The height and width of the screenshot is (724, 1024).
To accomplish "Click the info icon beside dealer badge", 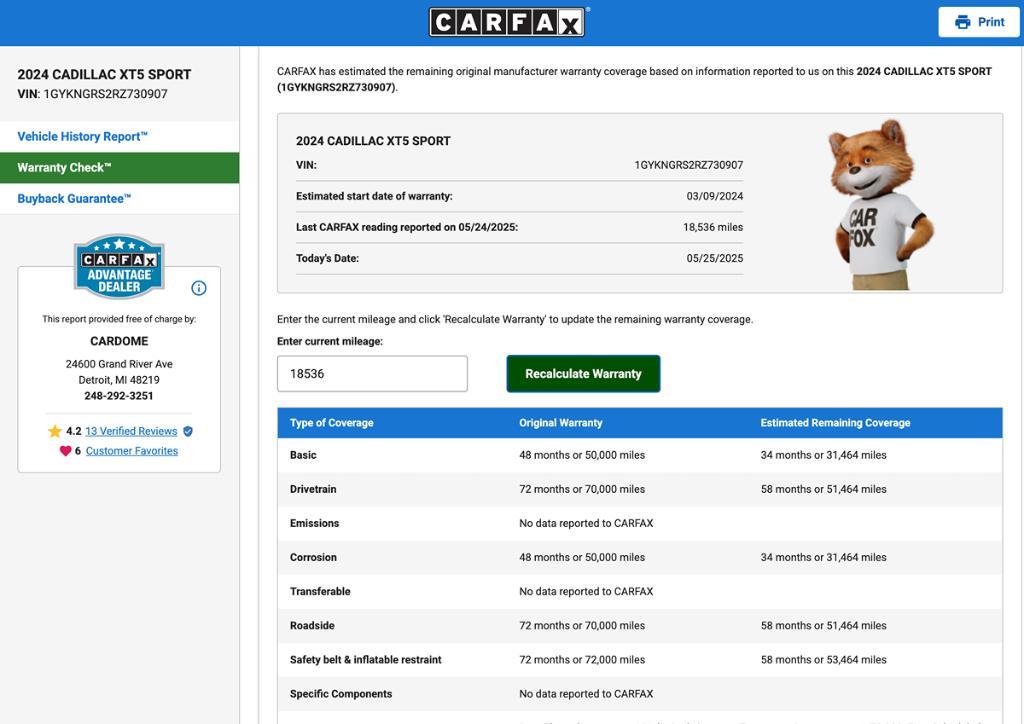I will coord(199,288).
